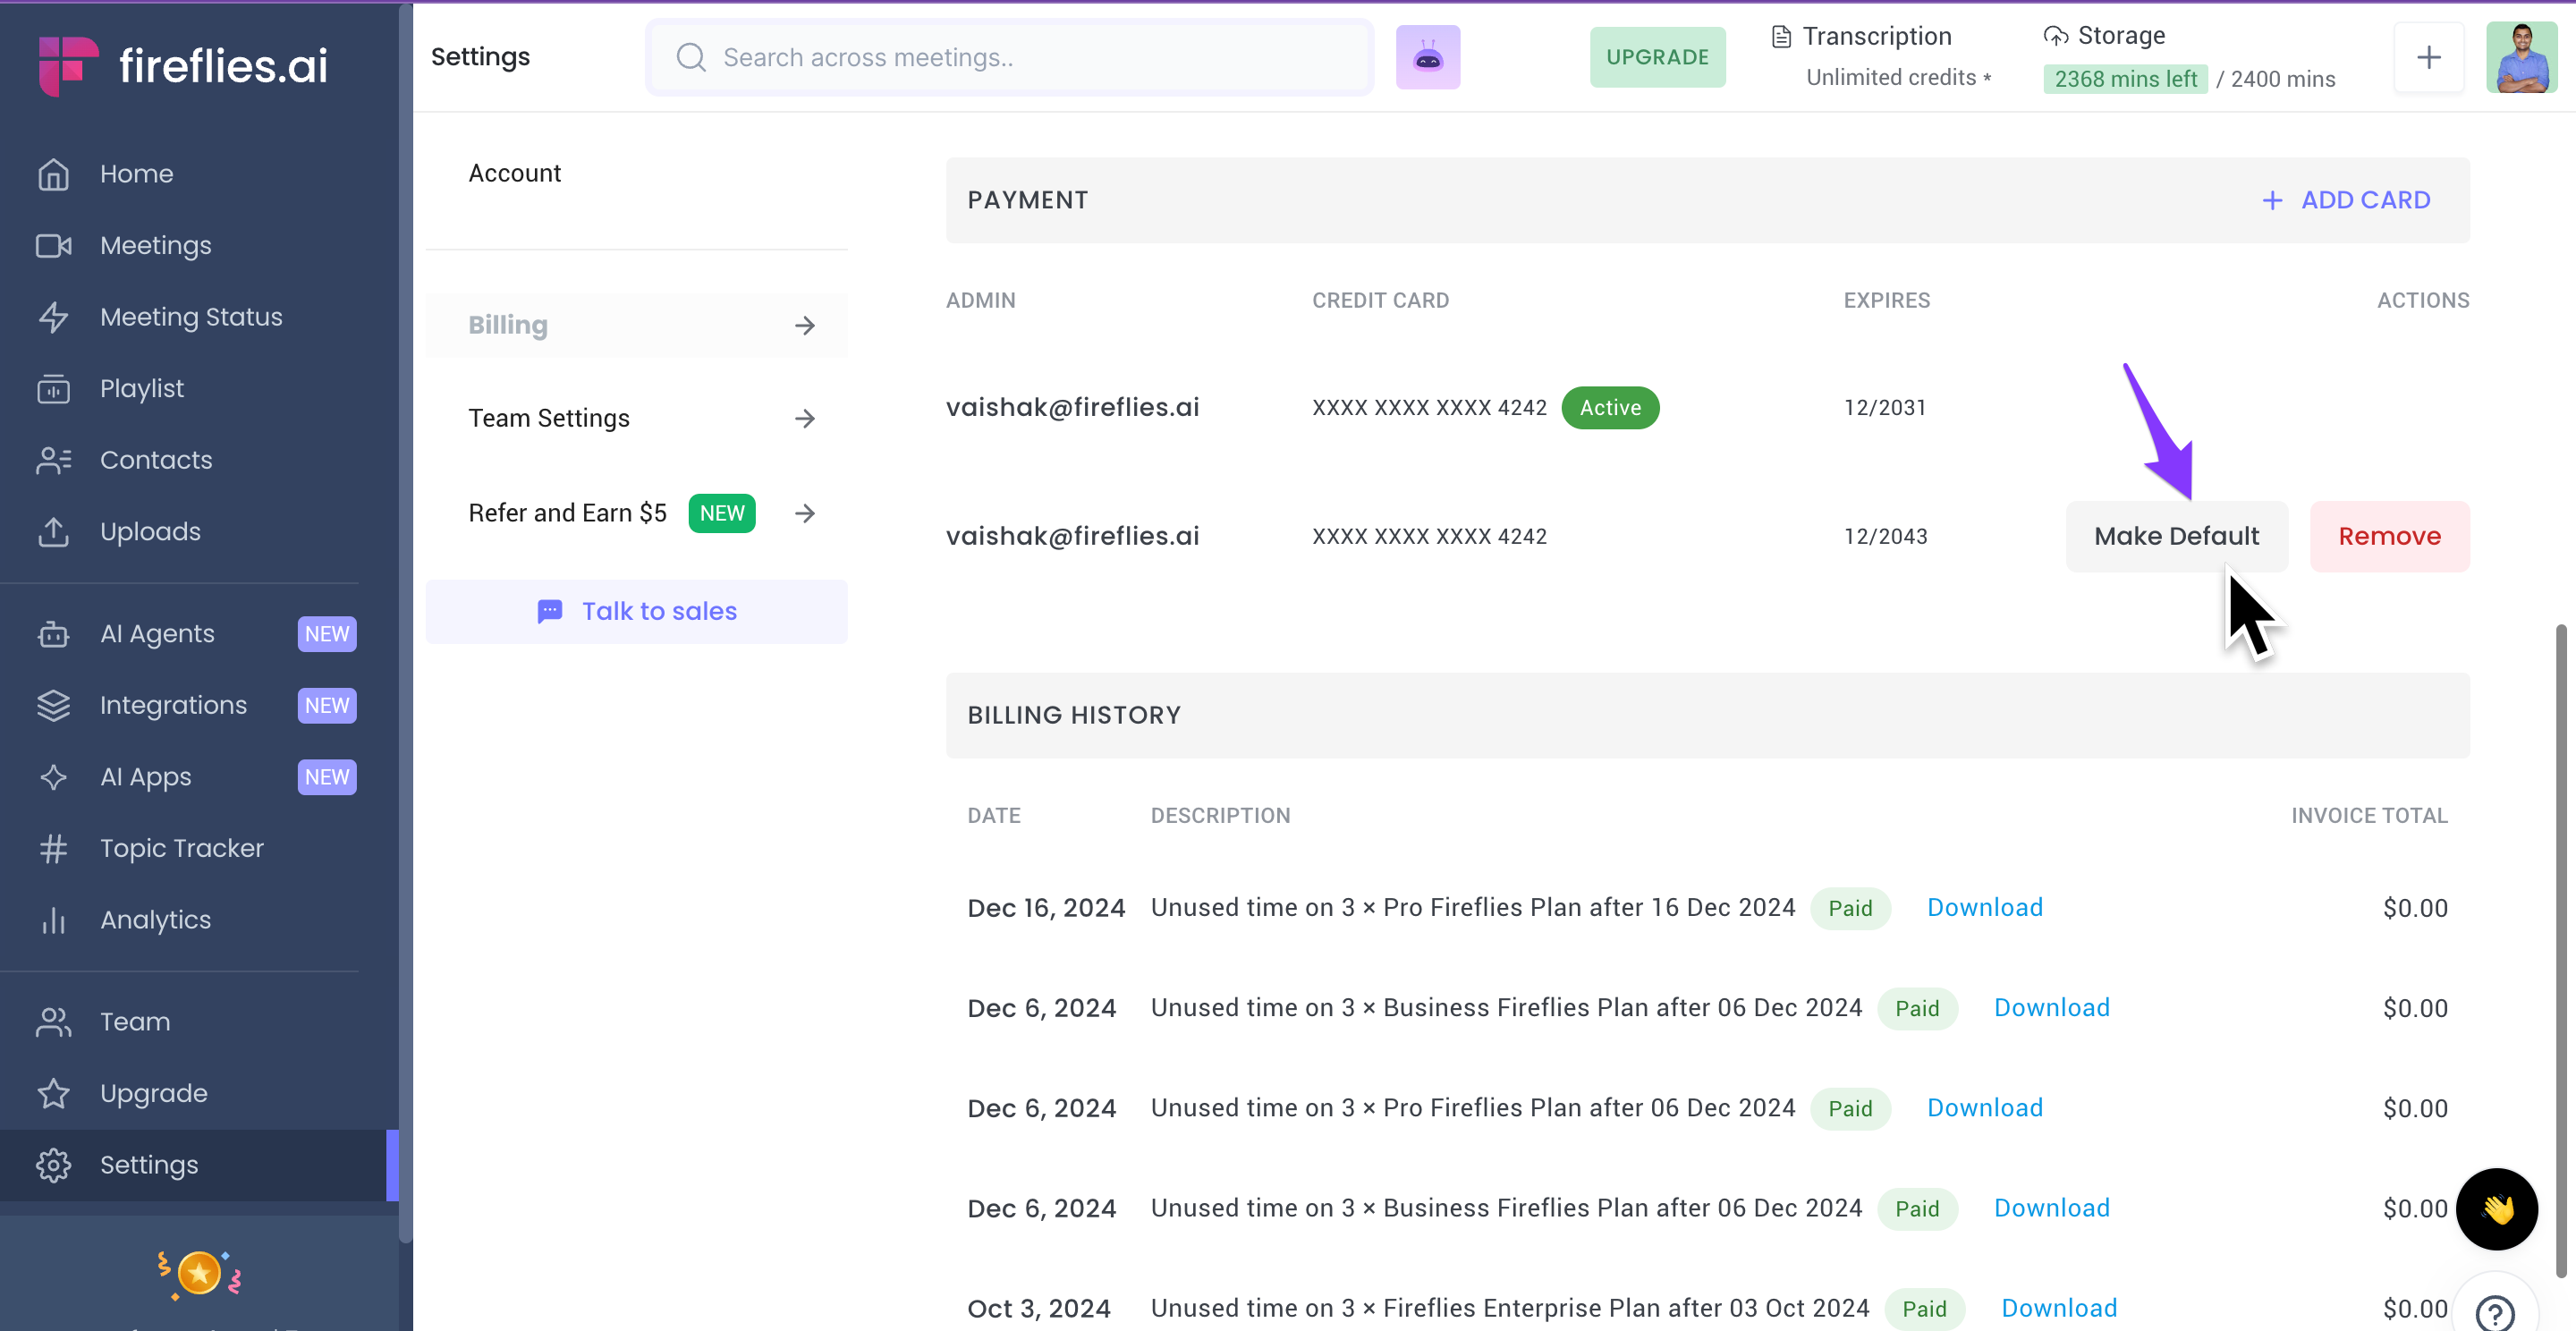Open the Account settings tab
2576x1331 pixels.
[x=515, y=174]
